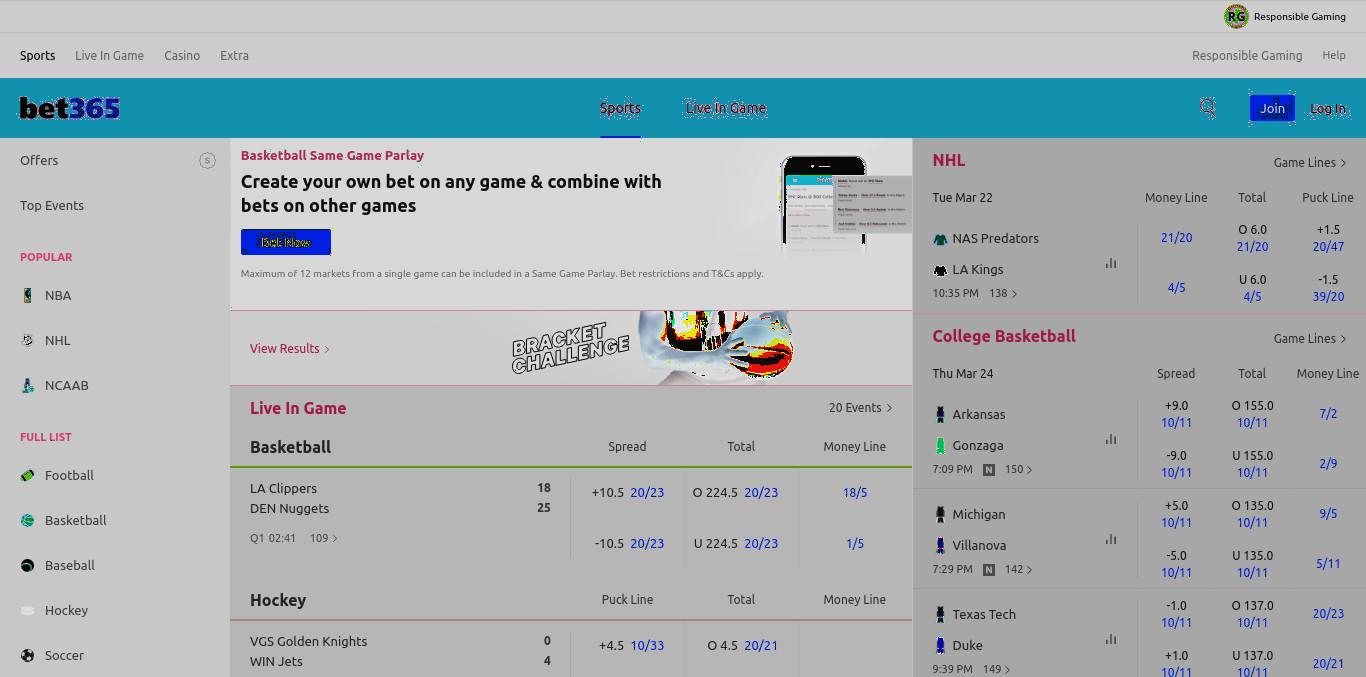The width and height of the screenshot is (1366, 677).
Task: Open stats icon for Michigan vs Villanova
Action: [x=1111, y=539]
